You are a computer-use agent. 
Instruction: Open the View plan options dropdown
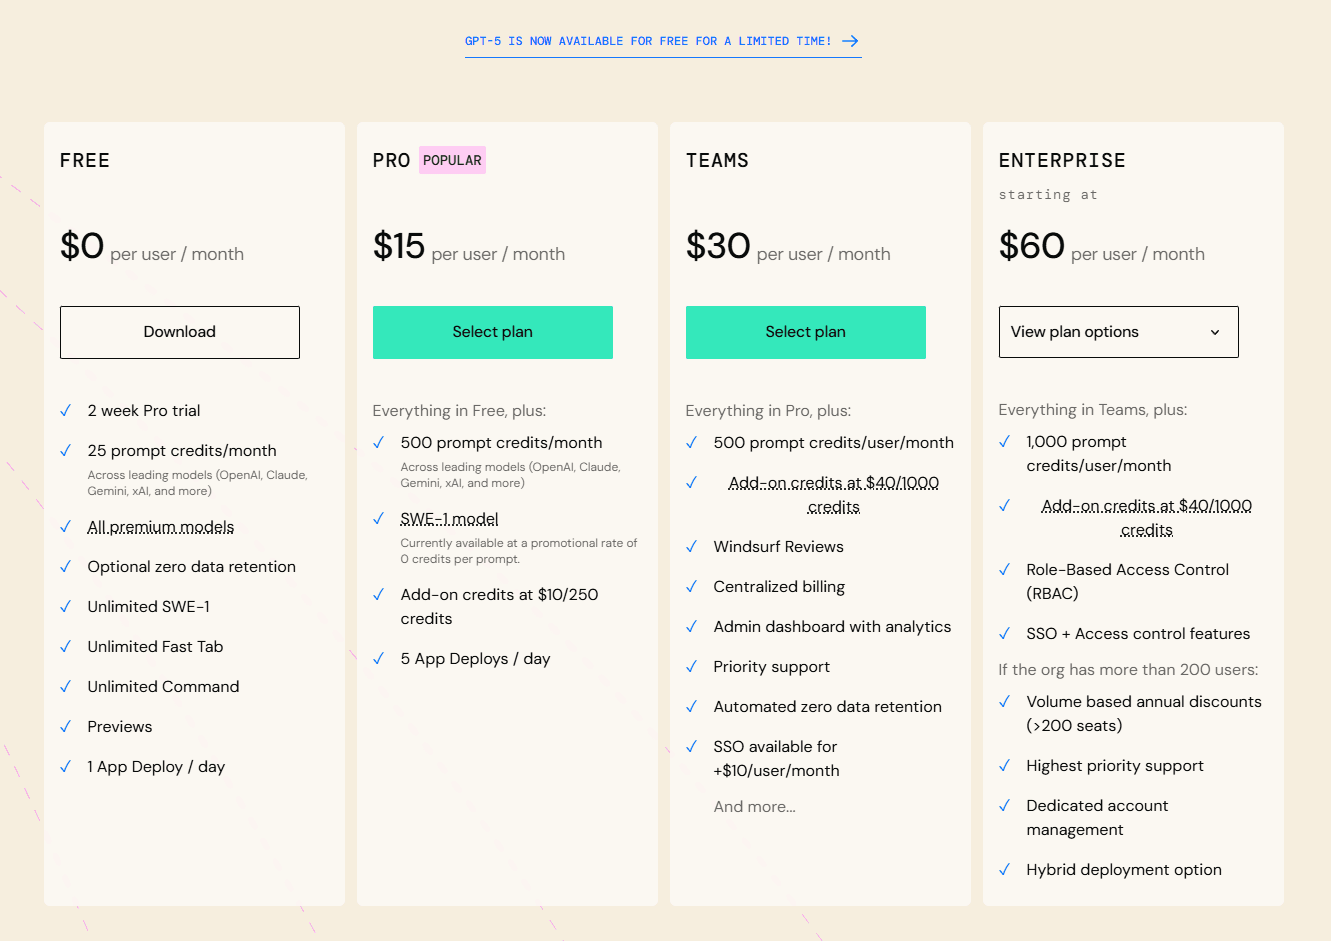[1118, 332]
